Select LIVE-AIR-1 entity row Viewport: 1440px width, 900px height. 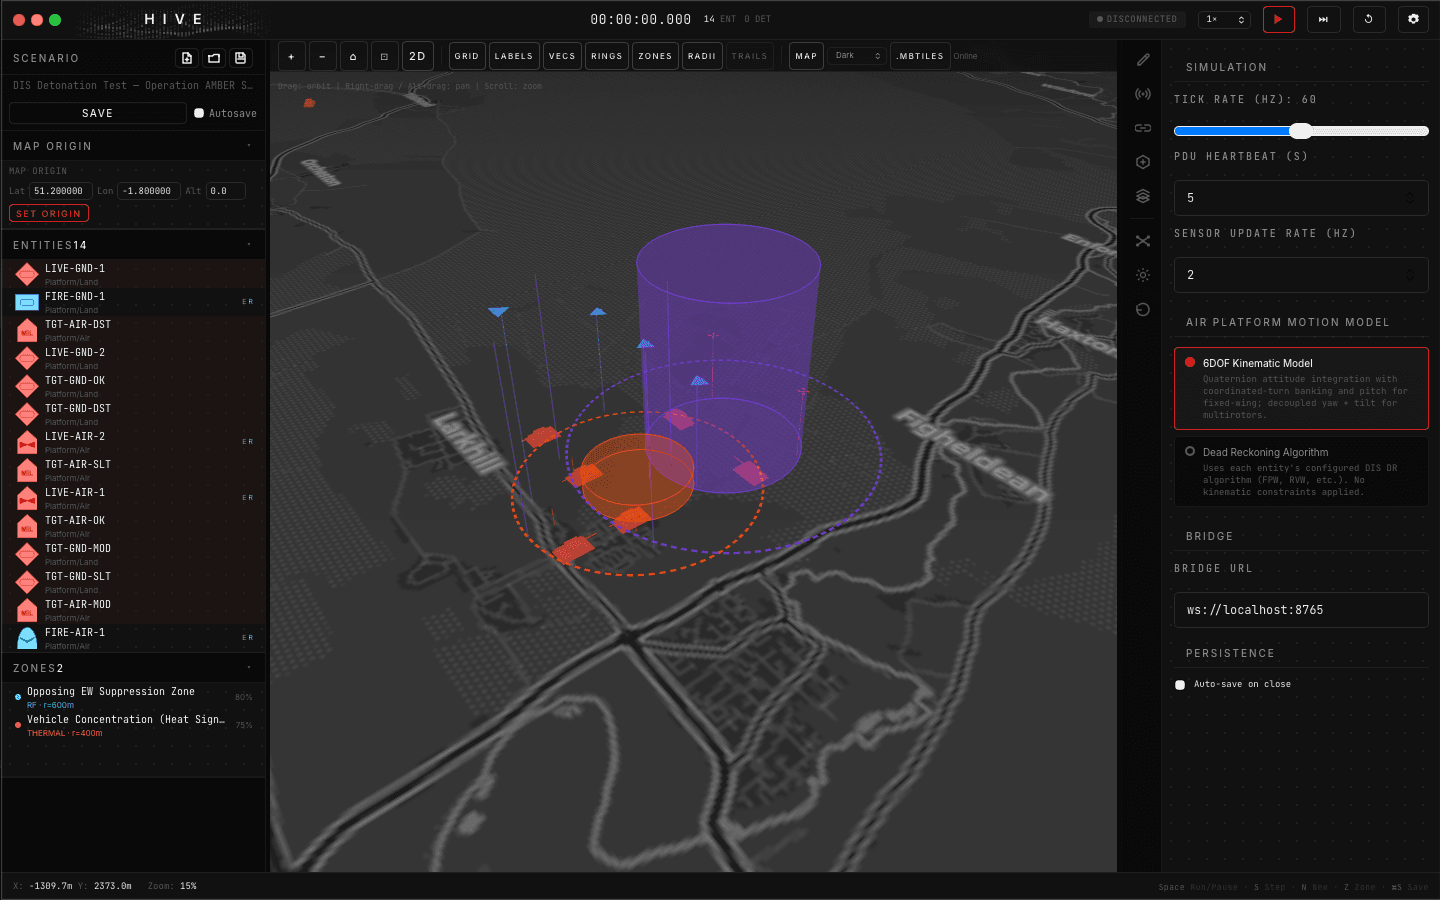click(133, 498)
